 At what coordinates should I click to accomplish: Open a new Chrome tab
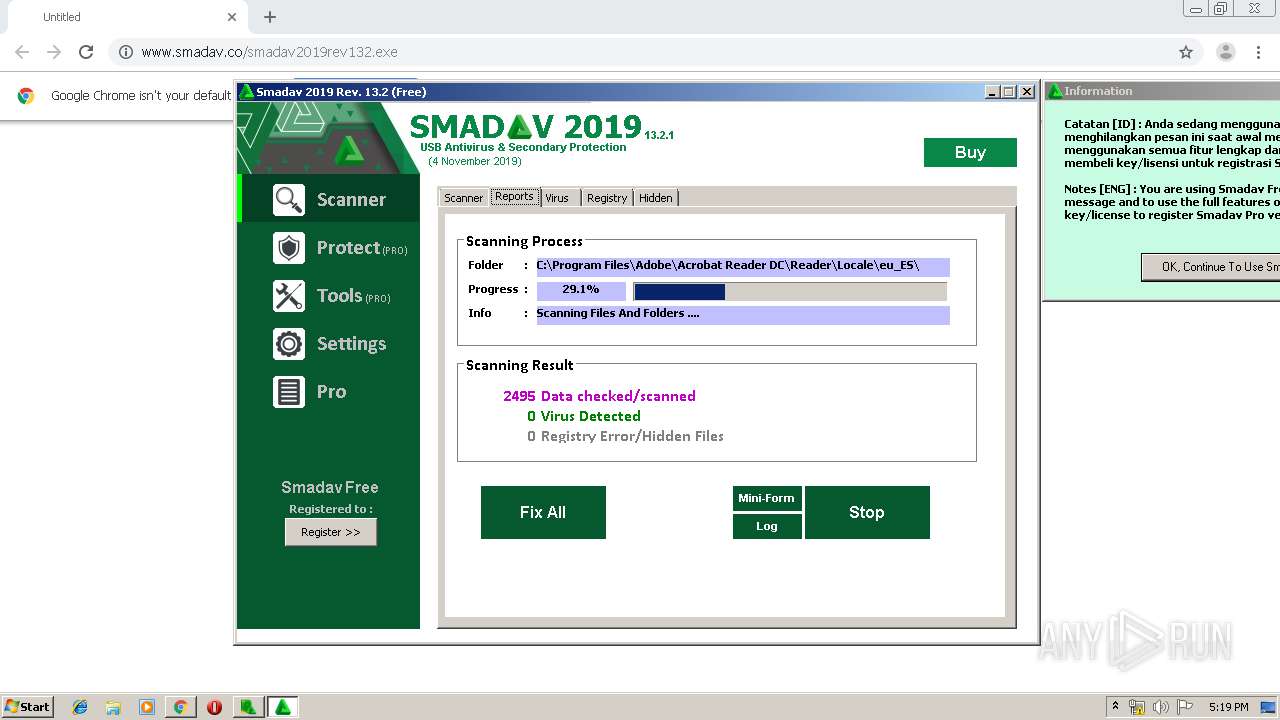[270, 17]
